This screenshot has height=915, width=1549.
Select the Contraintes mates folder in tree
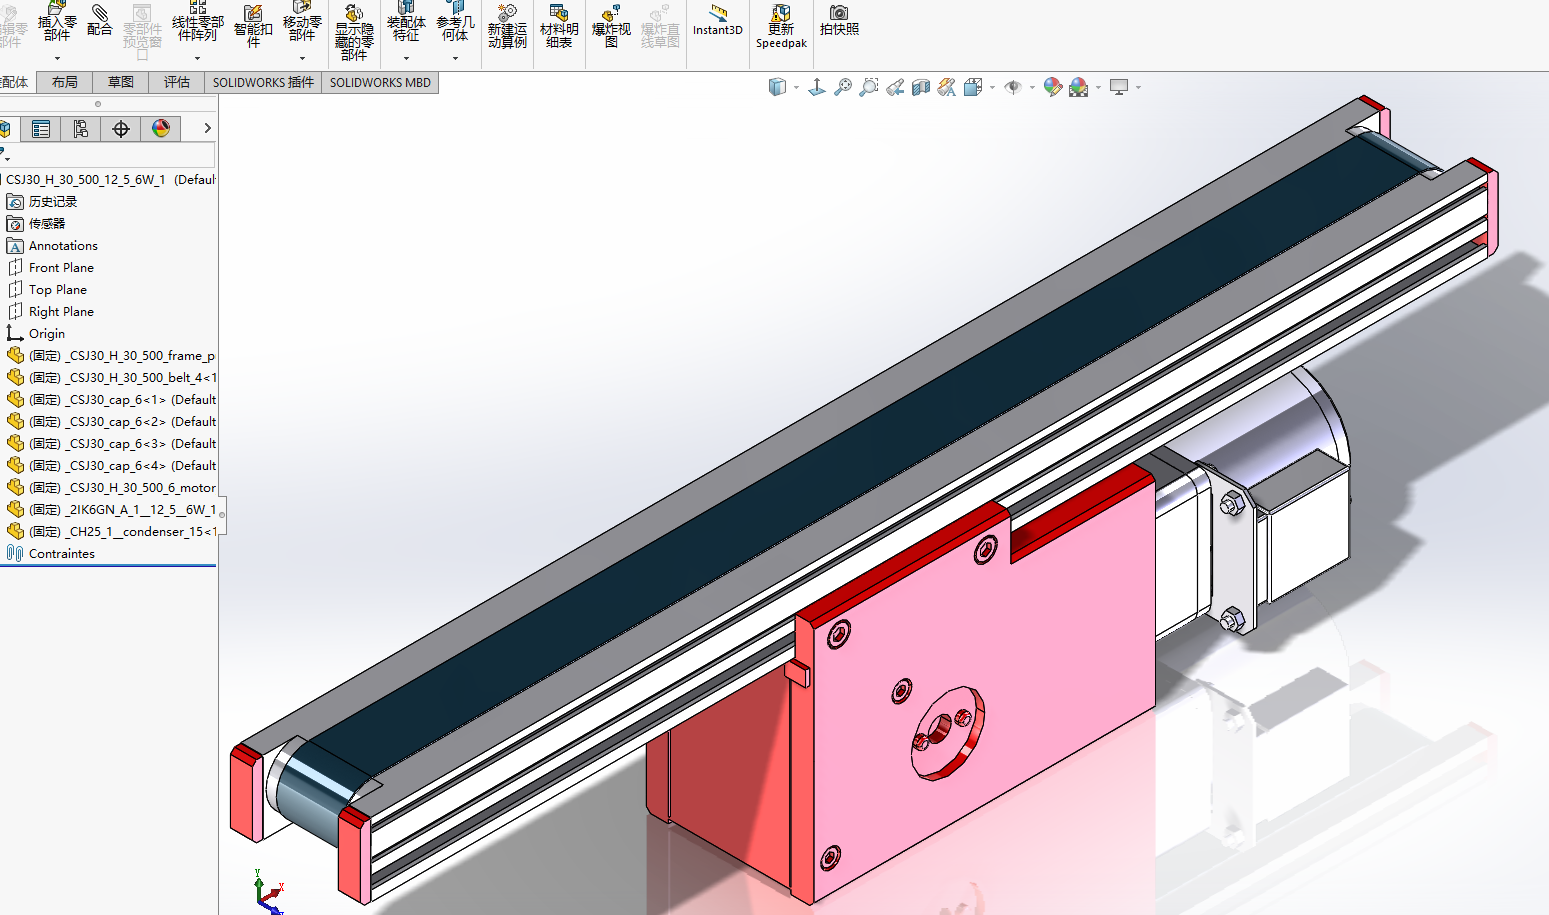tap(62, 554)
